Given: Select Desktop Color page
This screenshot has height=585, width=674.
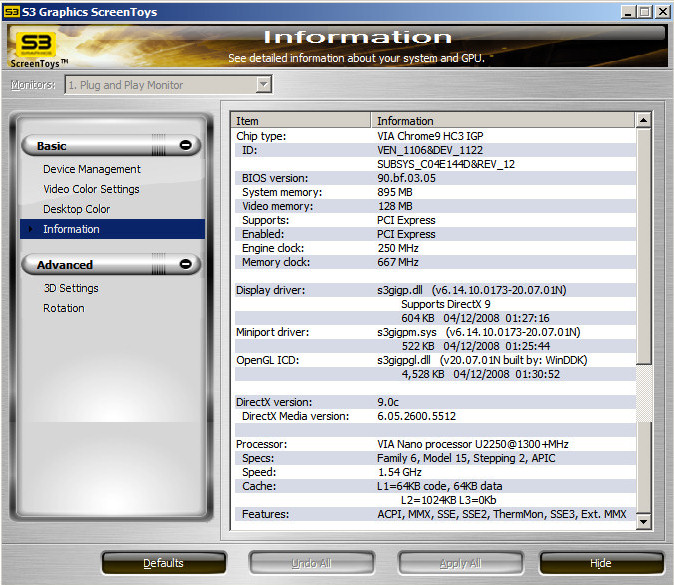Looking at the screenshot, I should pos(77,209).
